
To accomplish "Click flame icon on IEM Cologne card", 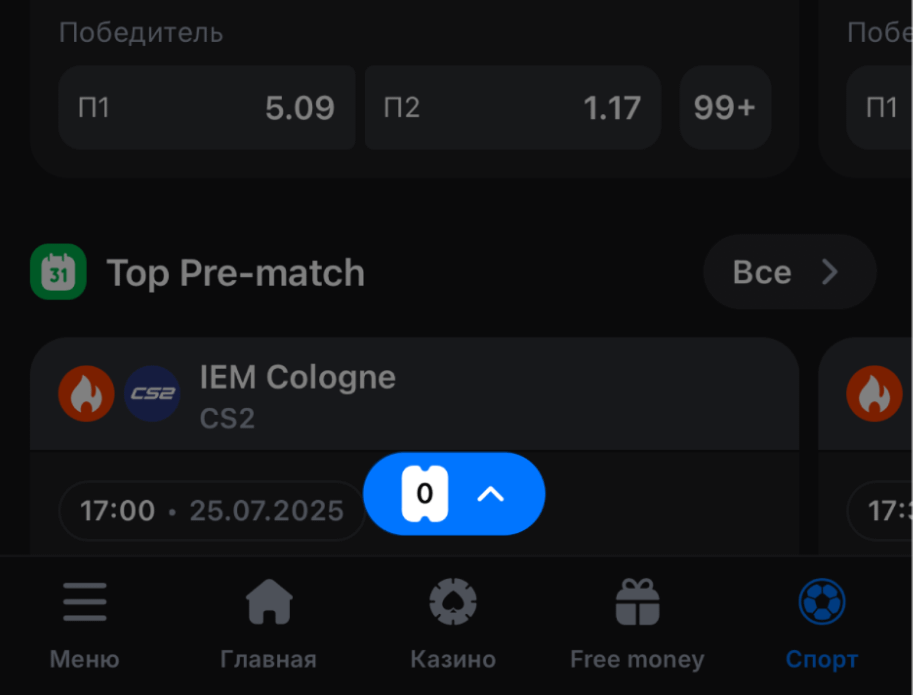I will 86,393.
